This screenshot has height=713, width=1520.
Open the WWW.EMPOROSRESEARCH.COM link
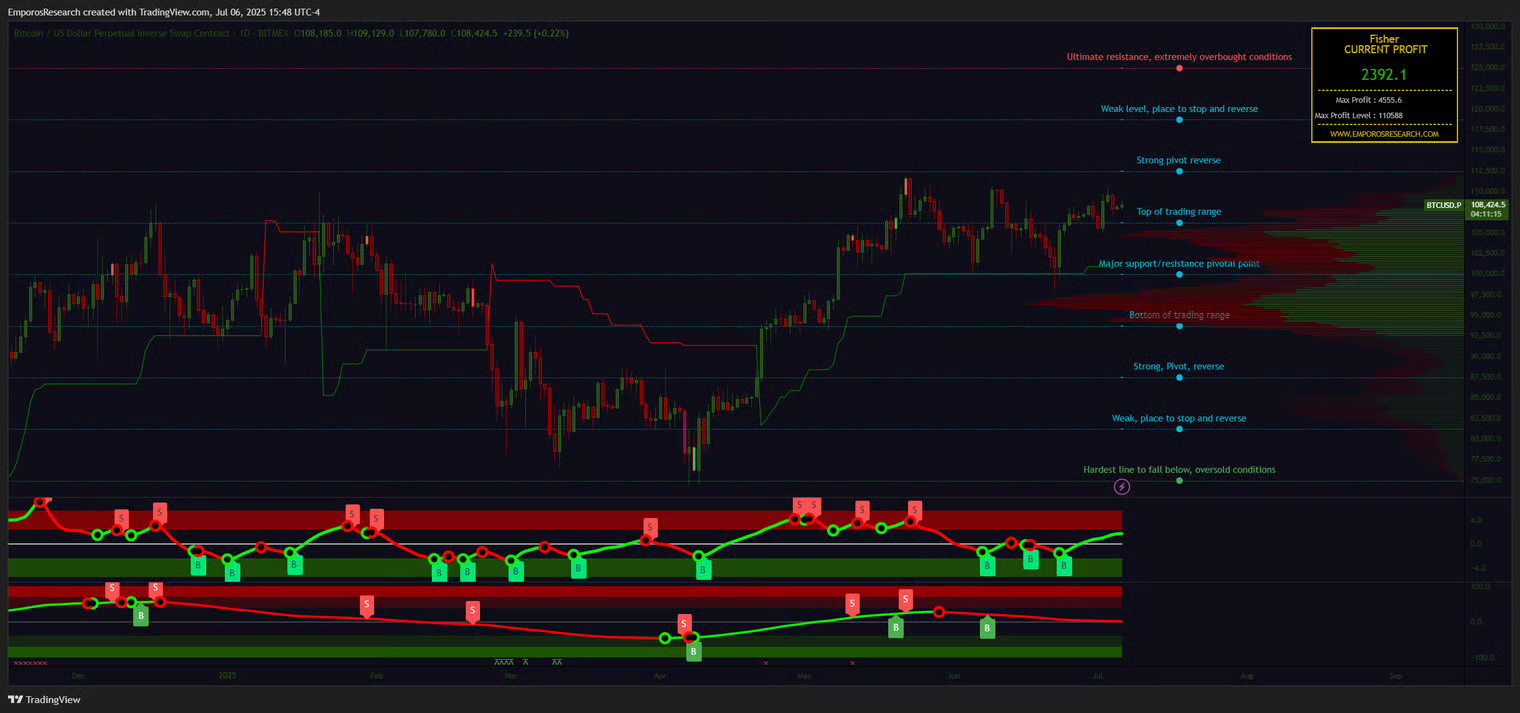(x=1384, y=135)
